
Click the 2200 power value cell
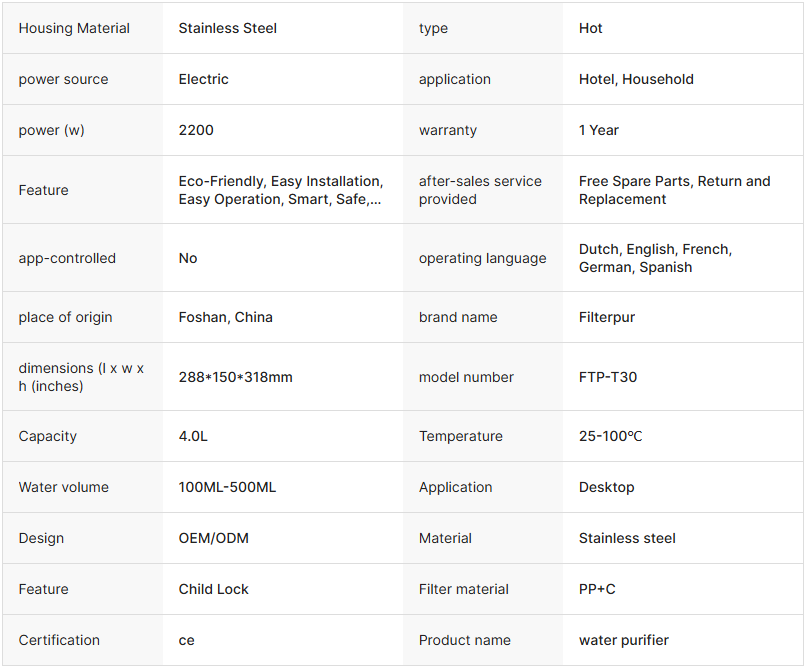point(196,130)
